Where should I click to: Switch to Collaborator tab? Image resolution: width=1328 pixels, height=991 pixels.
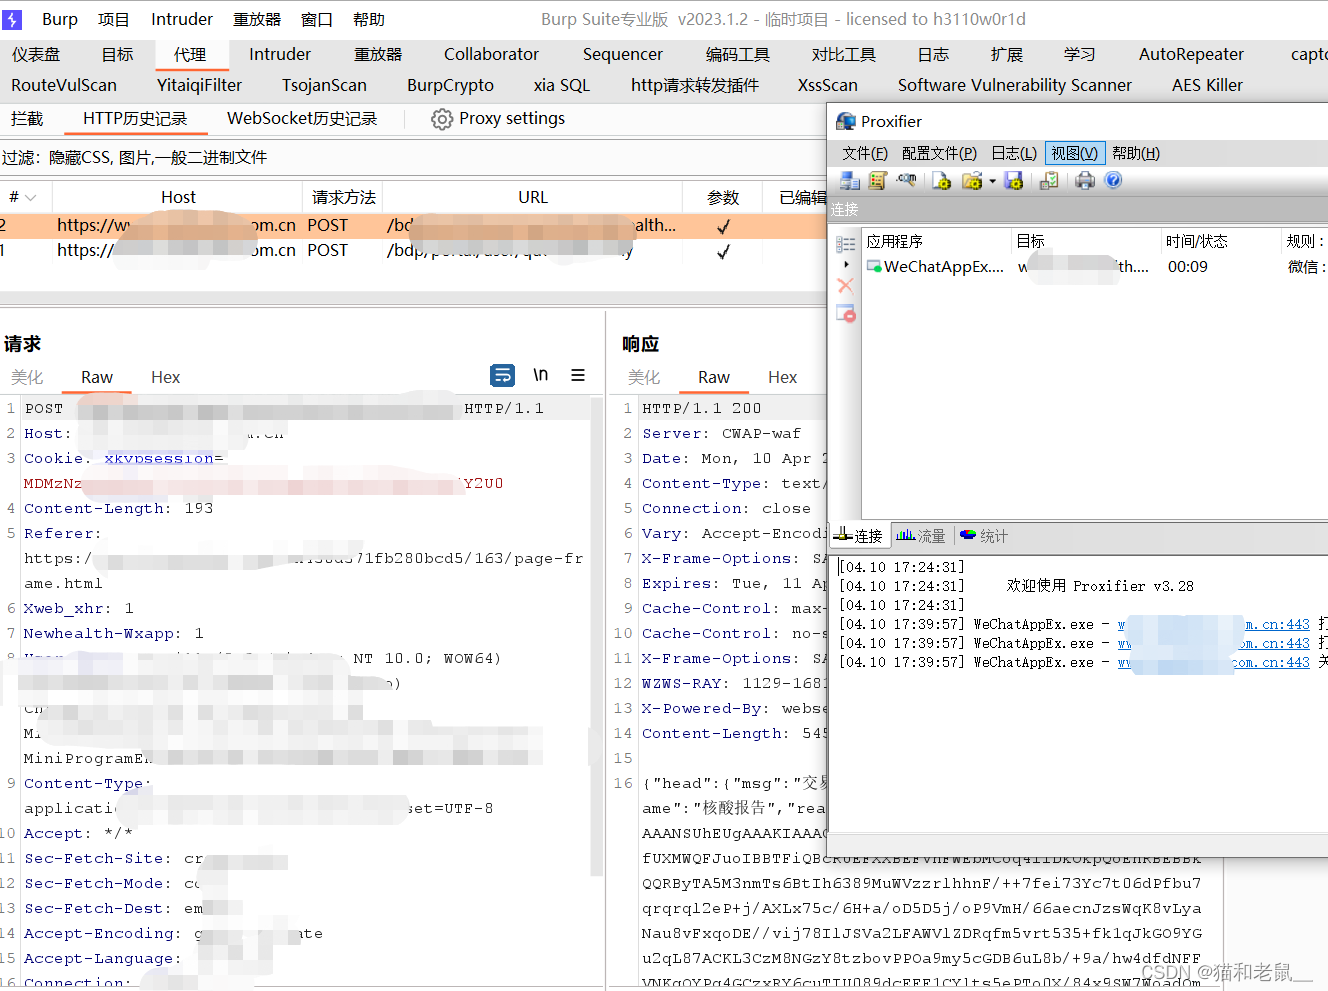pos(491,54)
